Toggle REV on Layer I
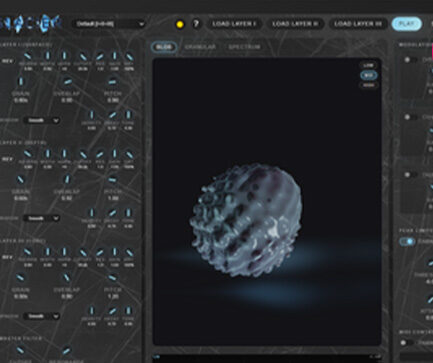The image size is (433, 363). click(7, 61)
